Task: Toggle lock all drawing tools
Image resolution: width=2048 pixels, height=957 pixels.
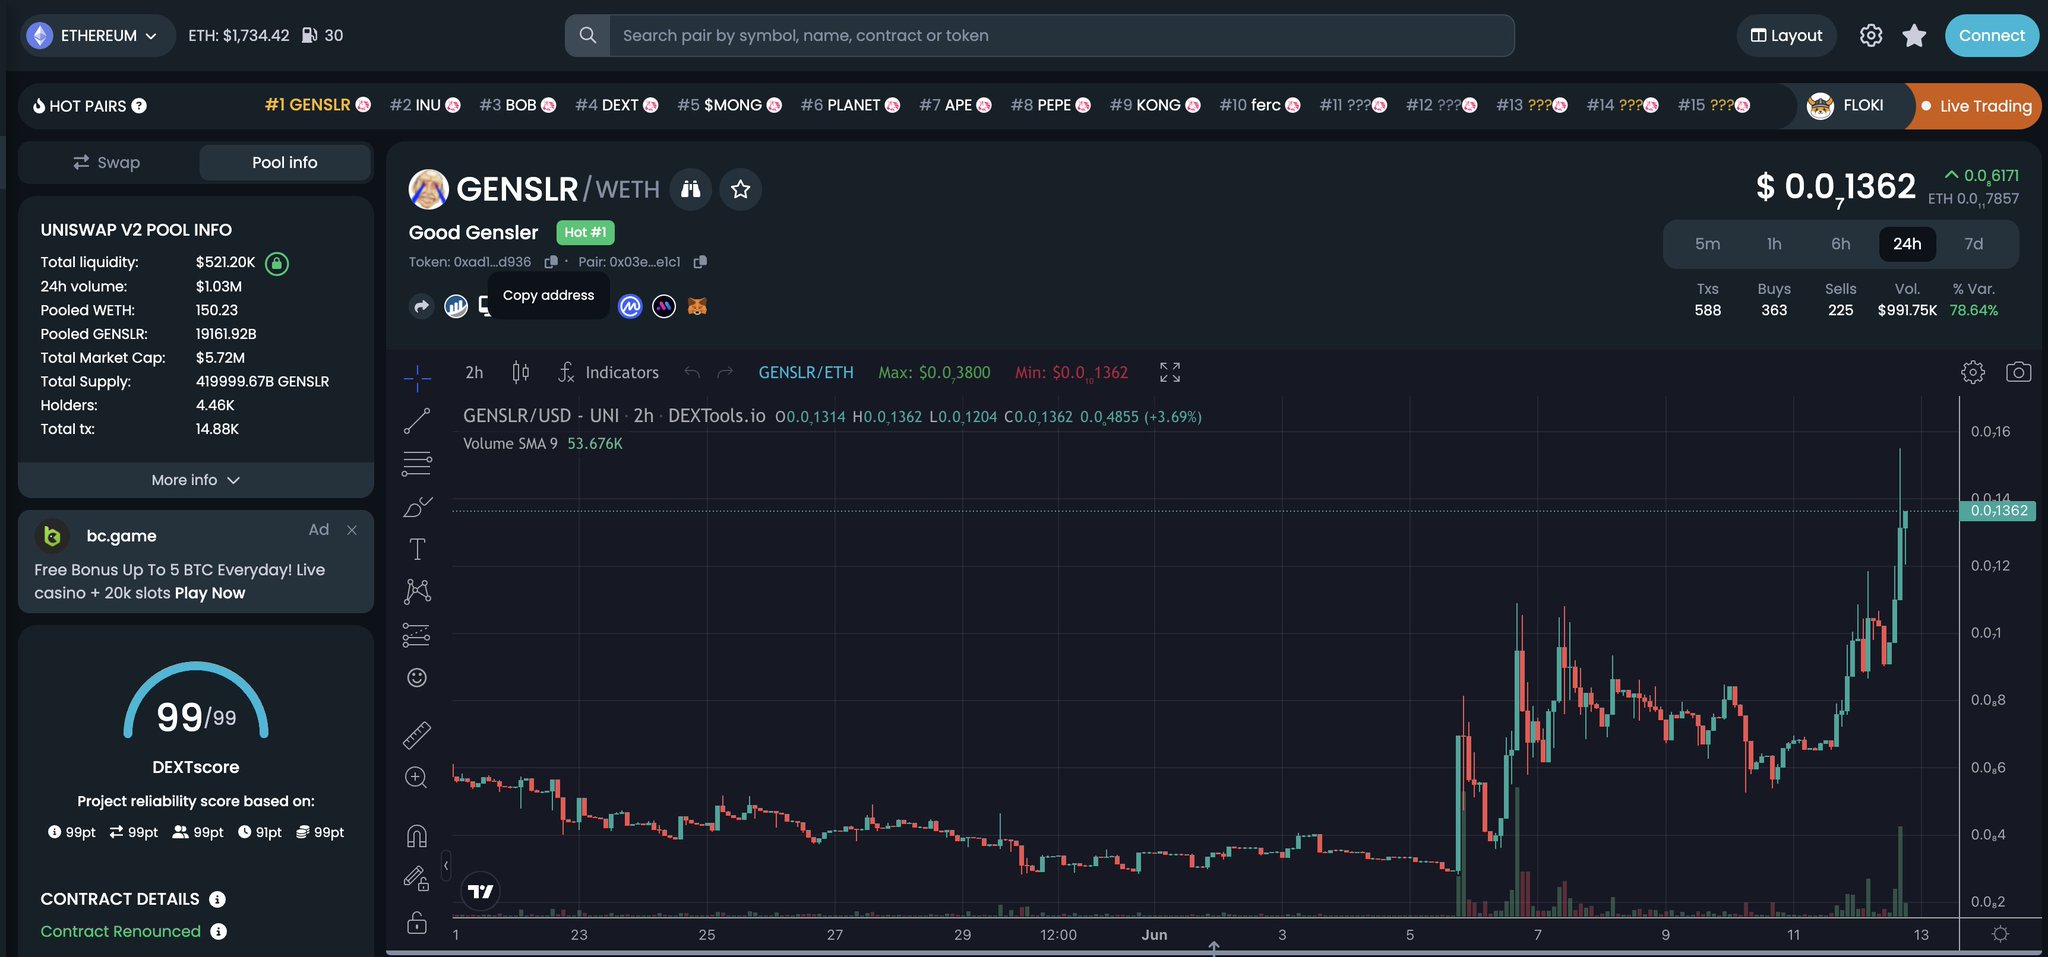Action: (417, 921)
